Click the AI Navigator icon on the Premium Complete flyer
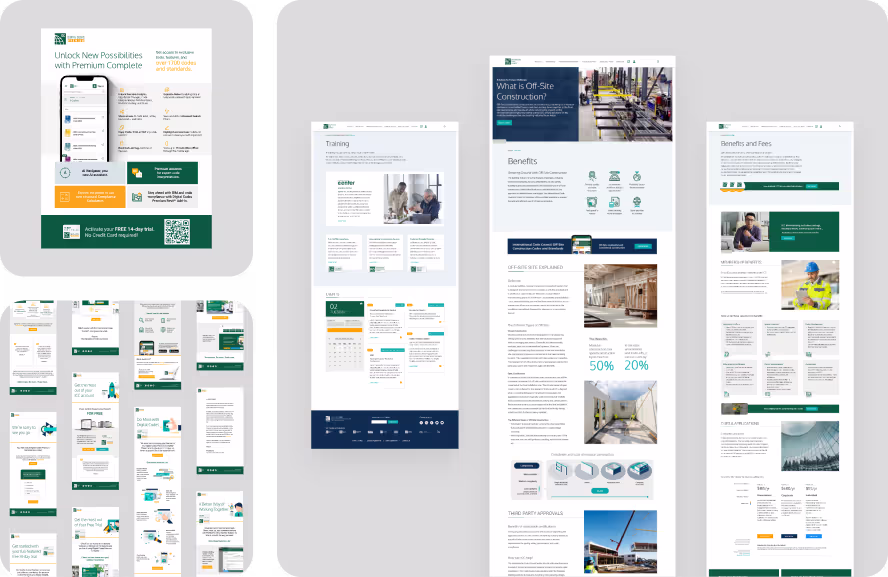888x577 pixels. (64, 173)
